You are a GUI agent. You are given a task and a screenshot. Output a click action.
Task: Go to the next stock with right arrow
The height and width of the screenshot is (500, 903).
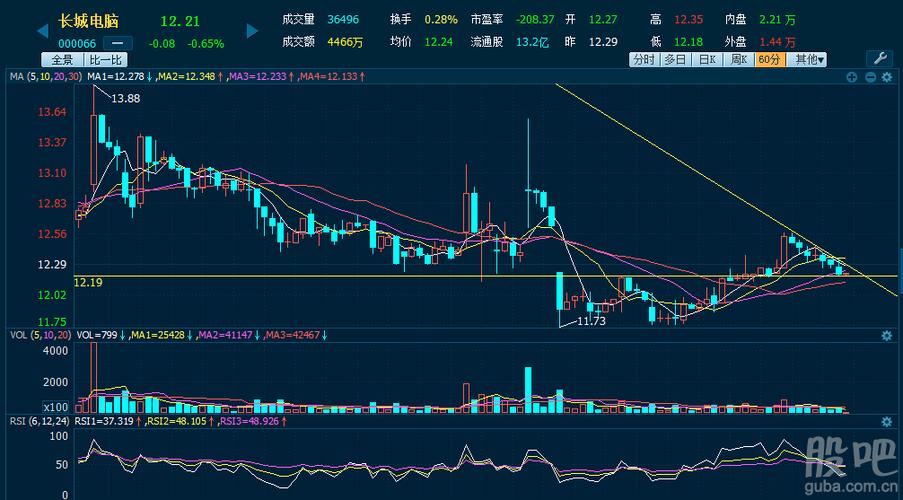click(252, 31)
